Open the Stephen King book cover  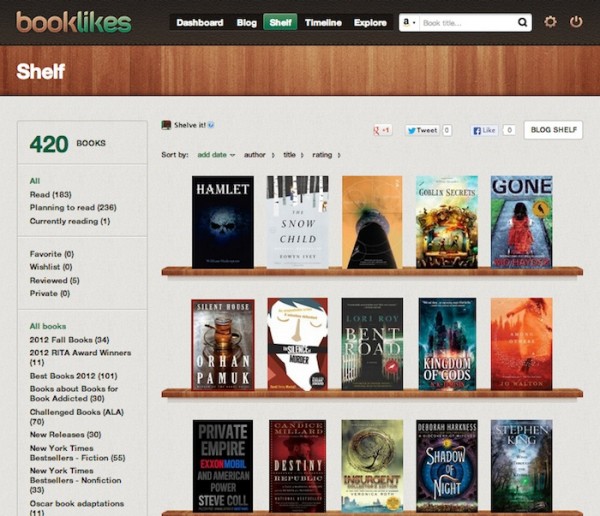tap(522, 466)
